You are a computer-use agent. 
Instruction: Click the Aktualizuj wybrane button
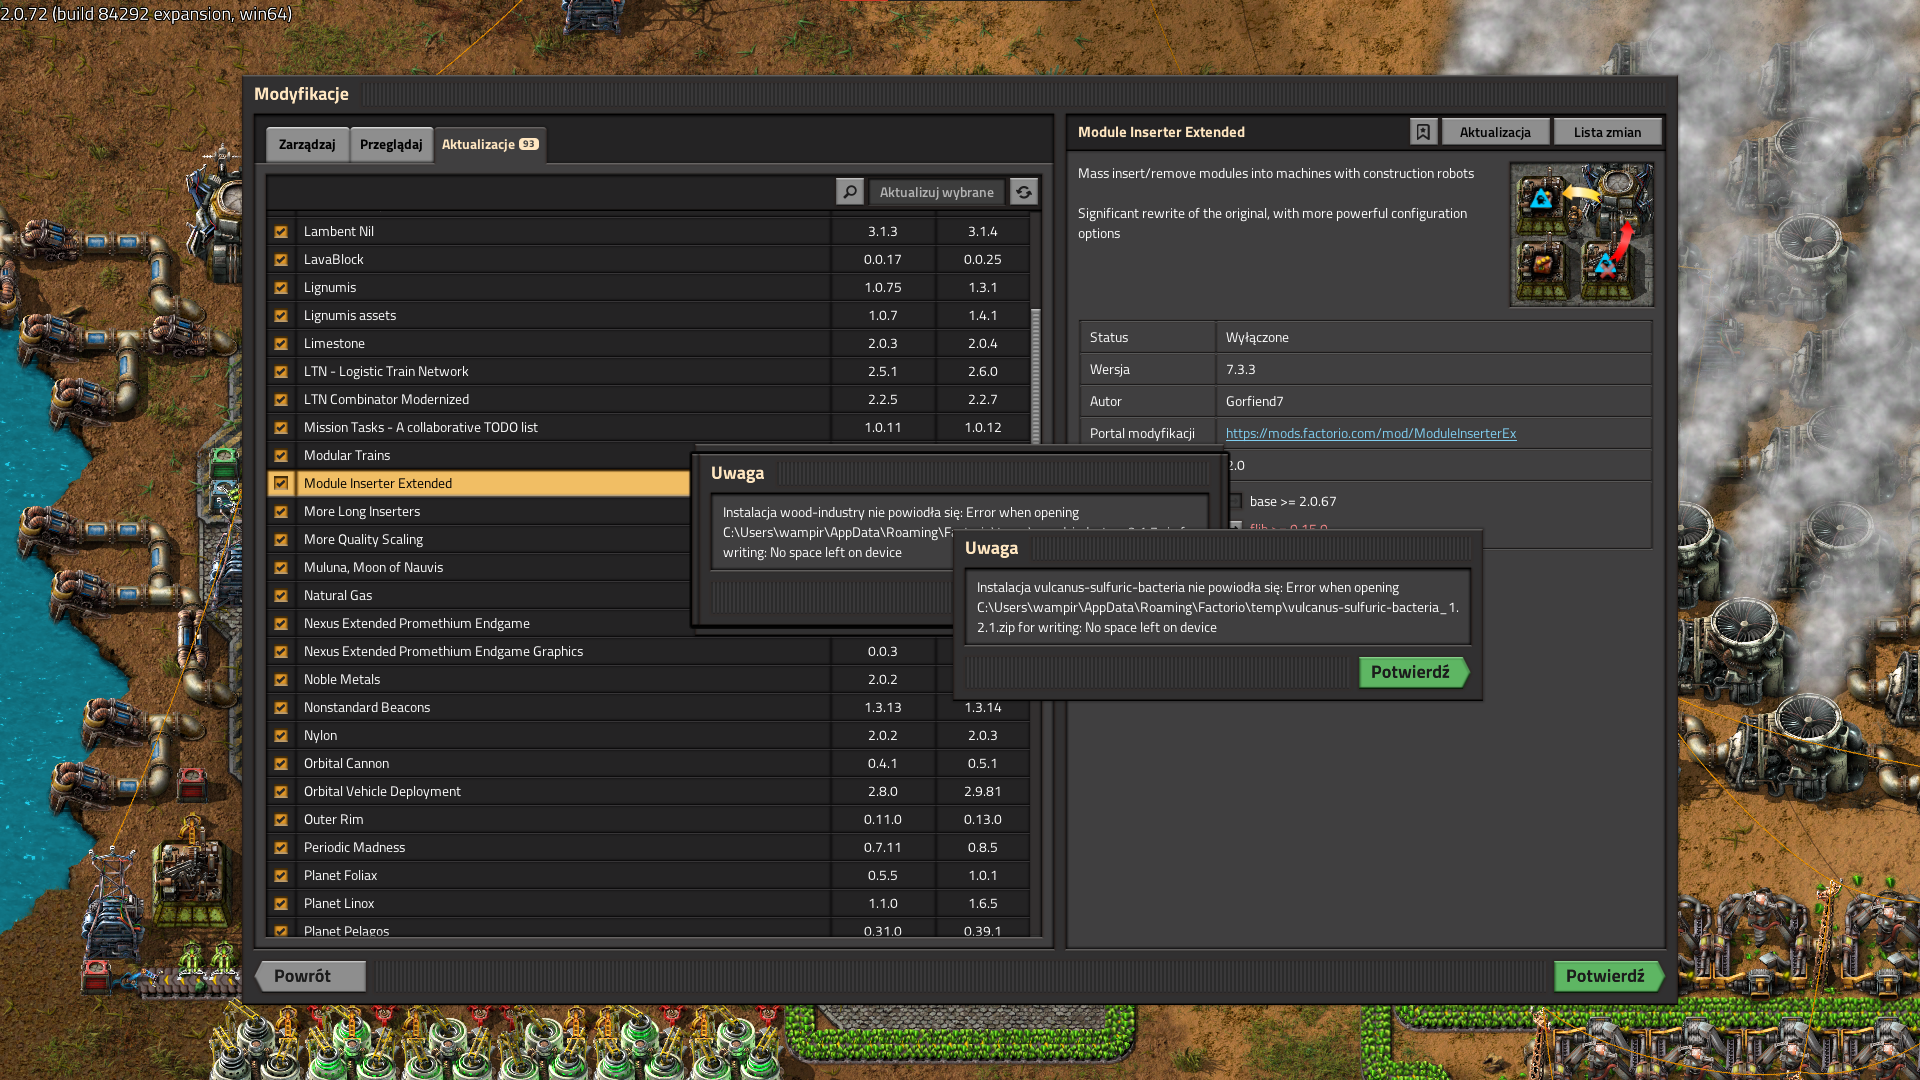[936, 192]
